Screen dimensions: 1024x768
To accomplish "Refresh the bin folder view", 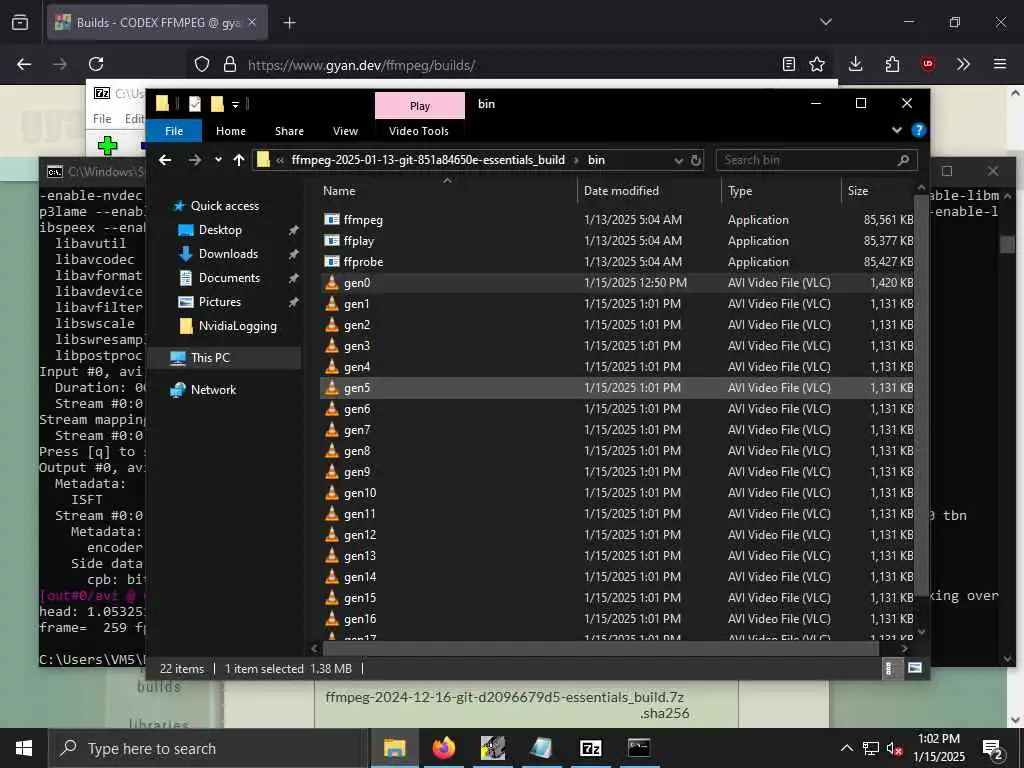I will [x=696, y=160].
